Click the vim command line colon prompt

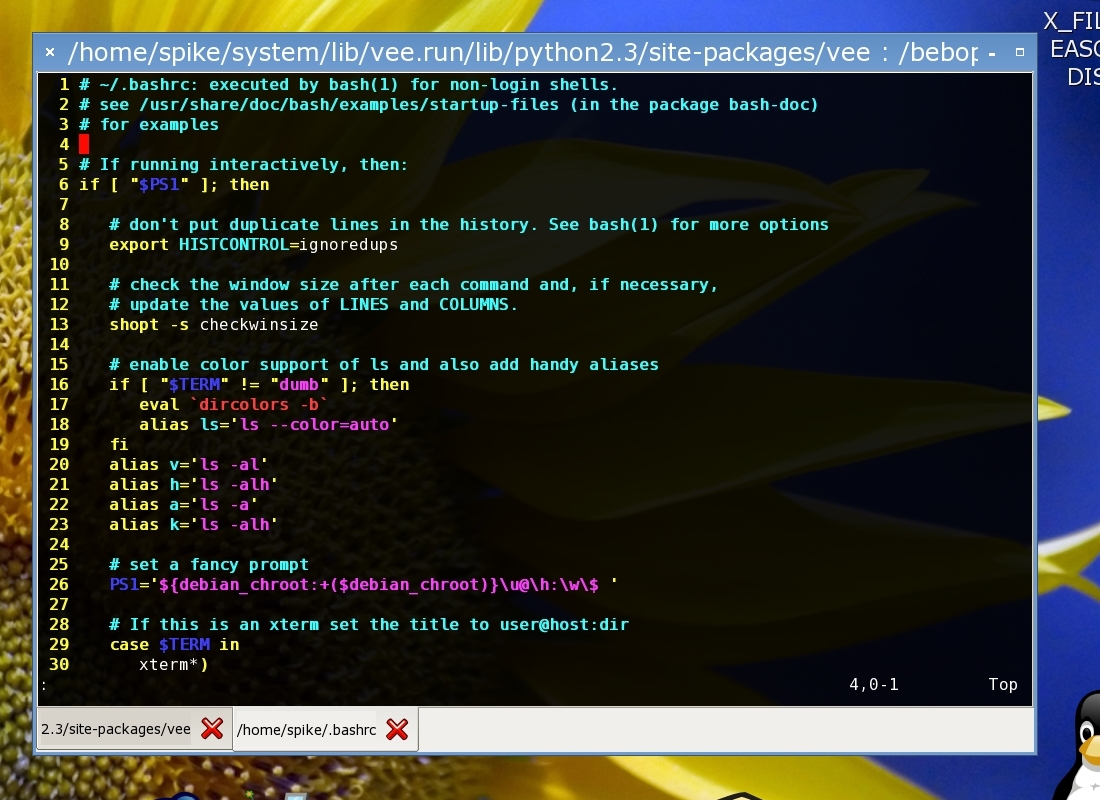tap(43, 685)
